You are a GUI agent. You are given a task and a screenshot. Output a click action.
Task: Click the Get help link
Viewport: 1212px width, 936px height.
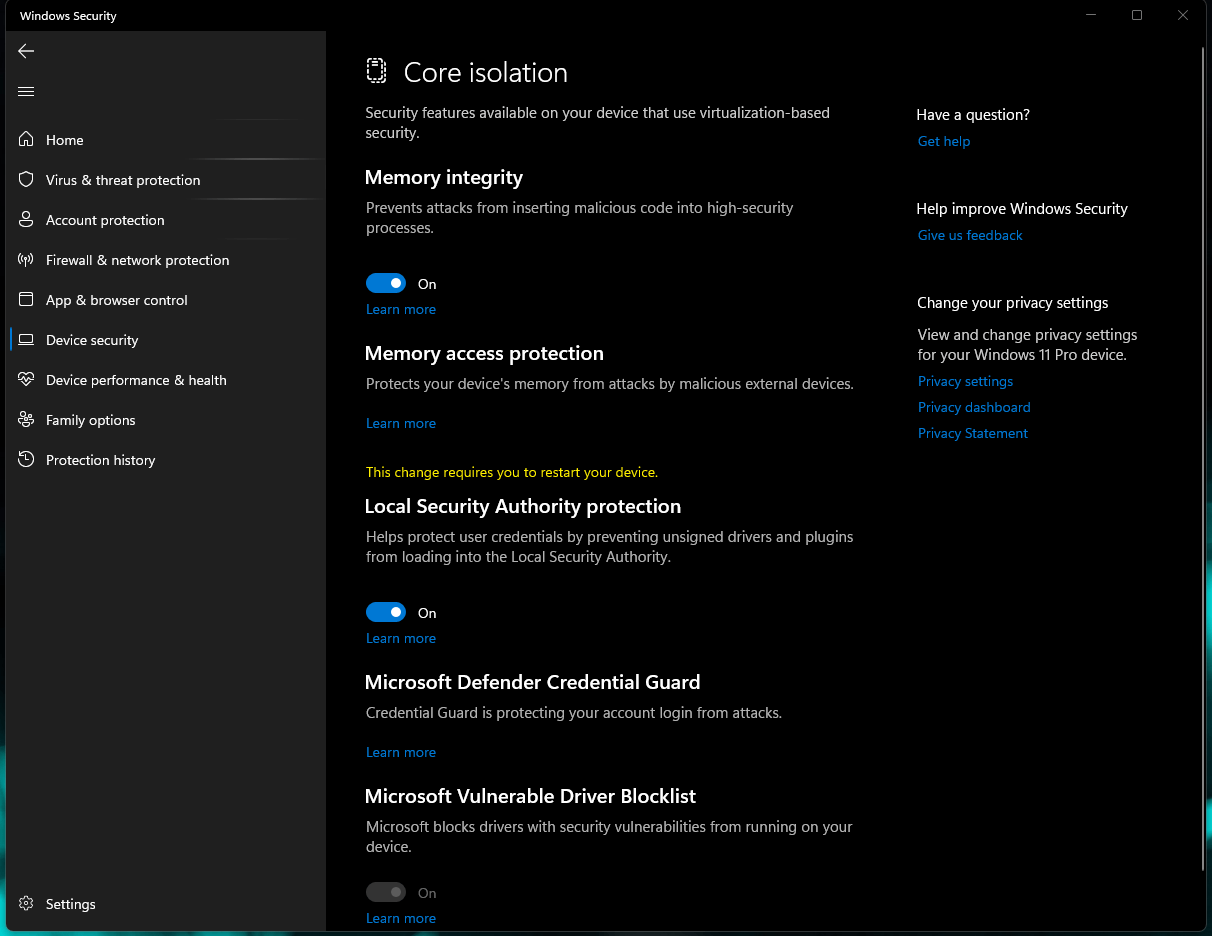point(944,142)
